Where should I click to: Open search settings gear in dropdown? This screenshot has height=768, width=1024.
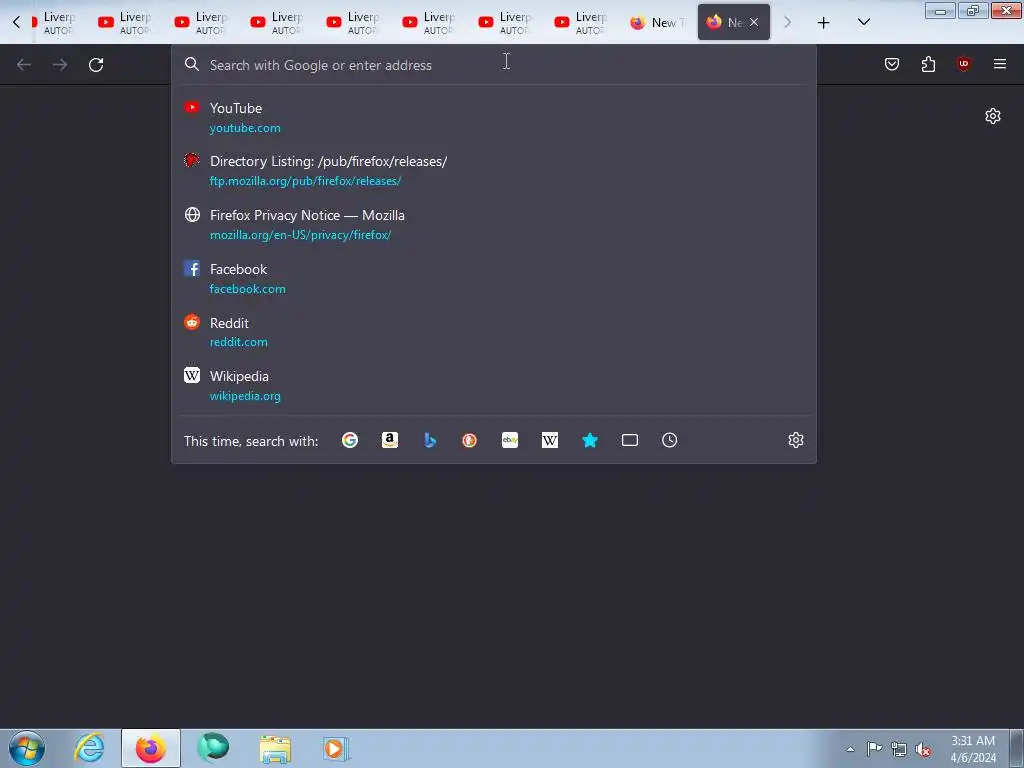(x=795, y=440)
